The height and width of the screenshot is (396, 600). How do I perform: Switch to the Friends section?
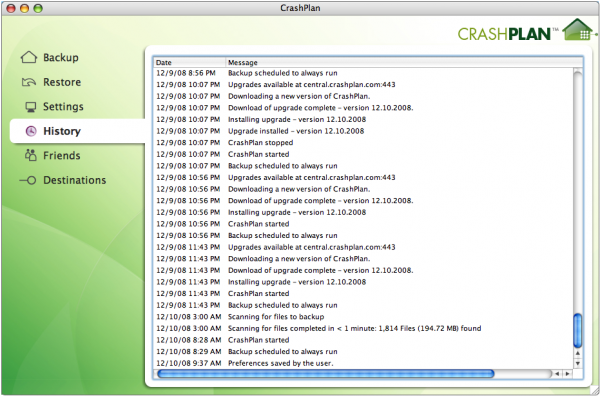click(x=62, y=156)
